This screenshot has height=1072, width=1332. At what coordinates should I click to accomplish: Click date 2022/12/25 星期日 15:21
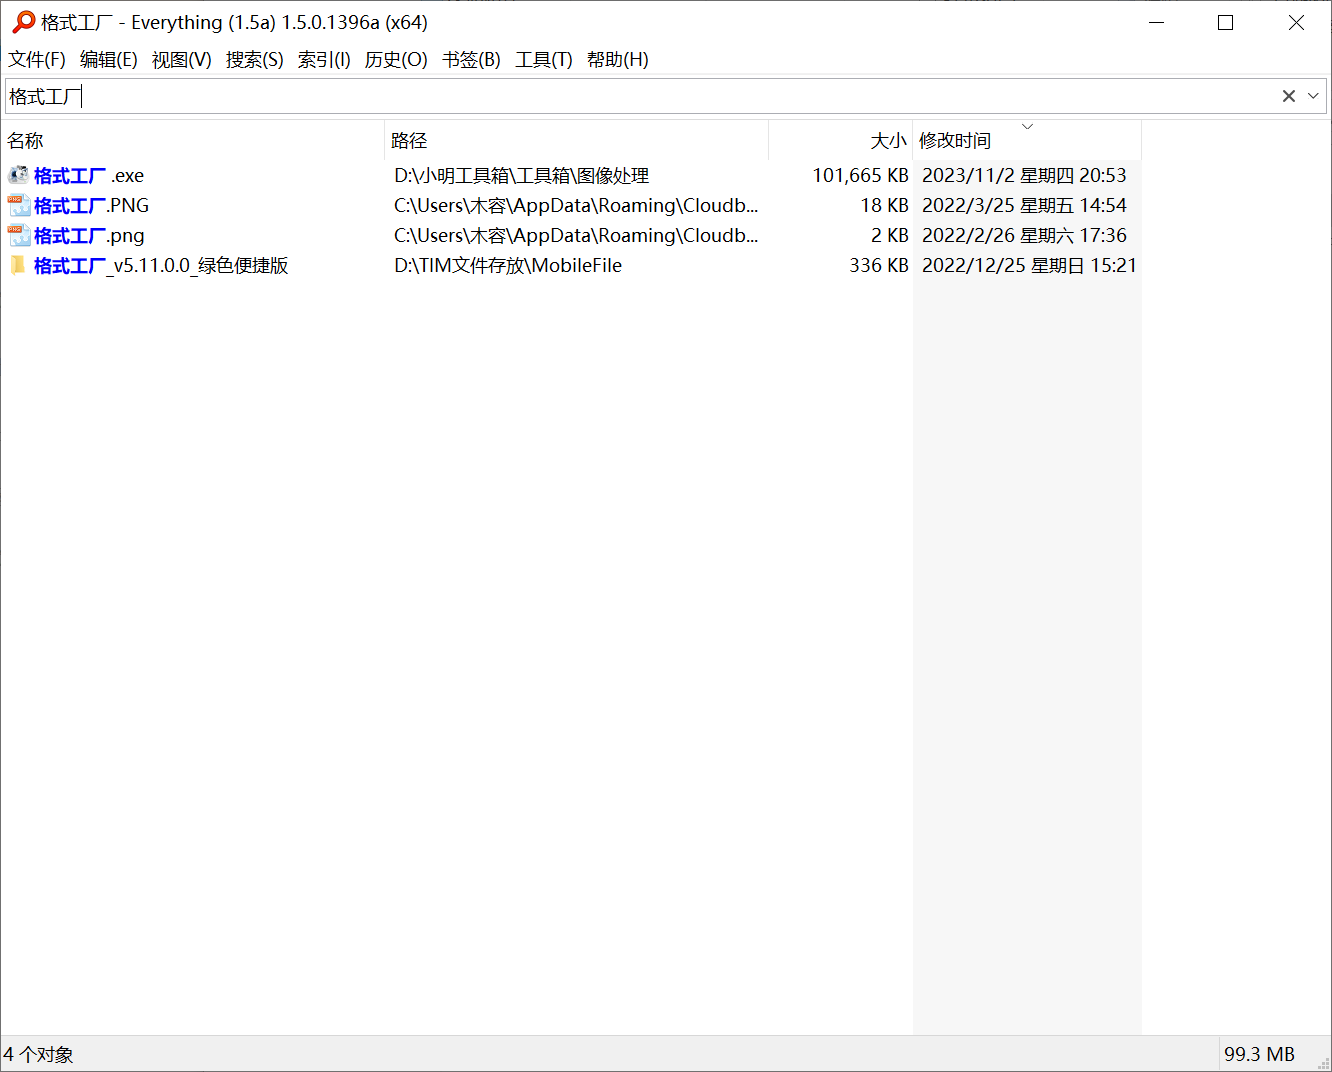point(1029,266)
